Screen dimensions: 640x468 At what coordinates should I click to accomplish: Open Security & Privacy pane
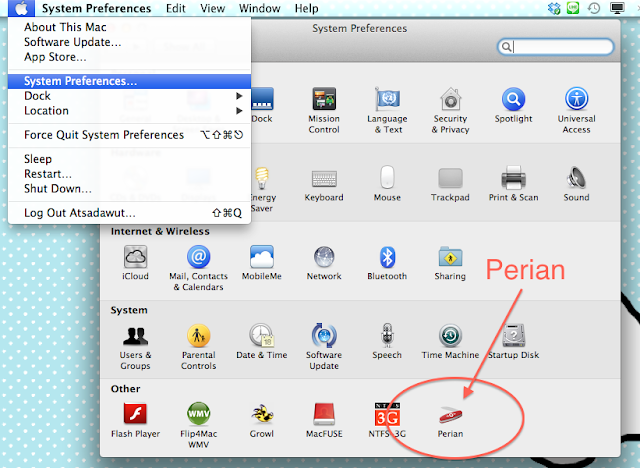click(451, 100)
